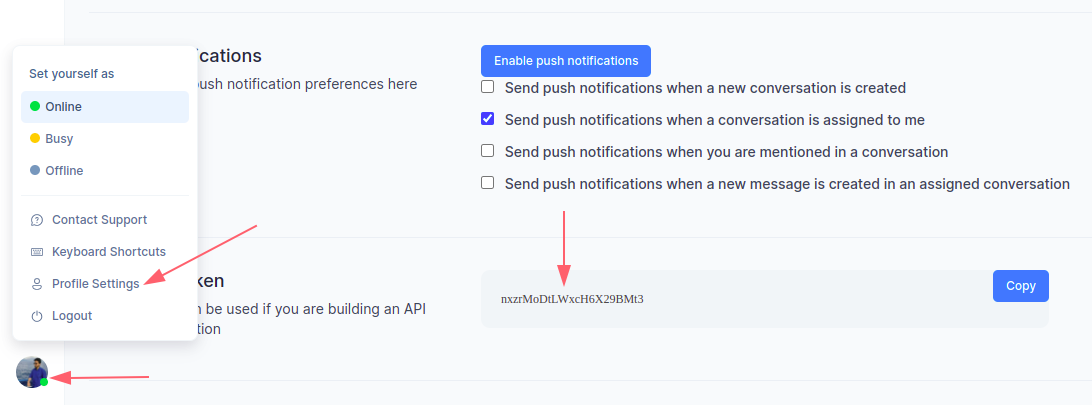Click the Profile Settings person icon
1092x405 pixels.
point(37,284)
